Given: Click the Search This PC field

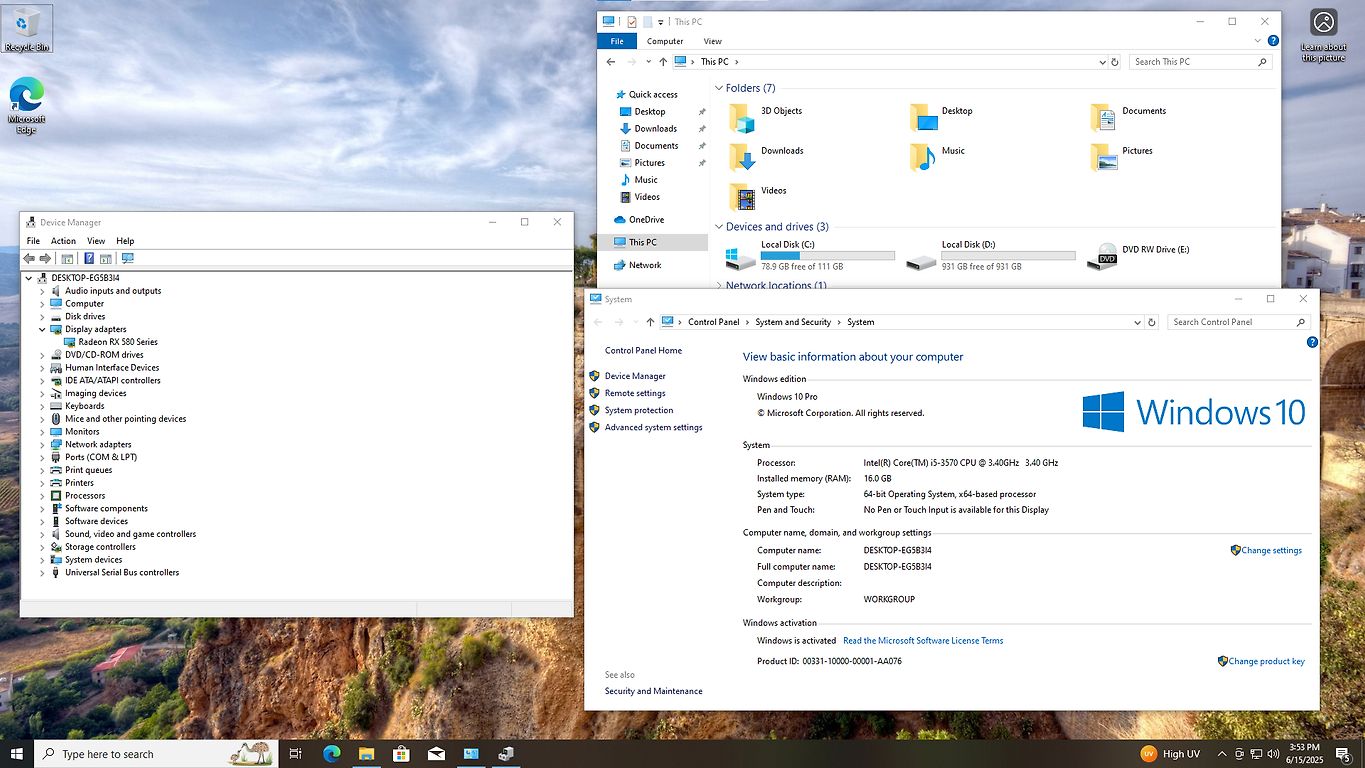Looking at the screenshot, I should point(1201,62).
